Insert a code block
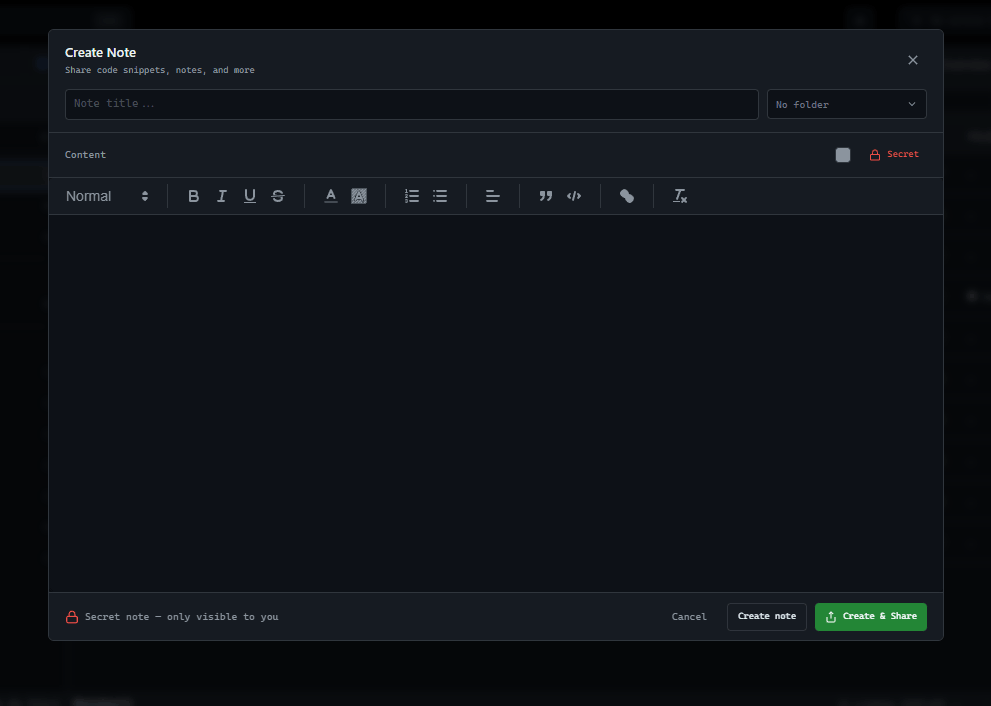This screenshot has width=991, height=706. coord(573,196)
